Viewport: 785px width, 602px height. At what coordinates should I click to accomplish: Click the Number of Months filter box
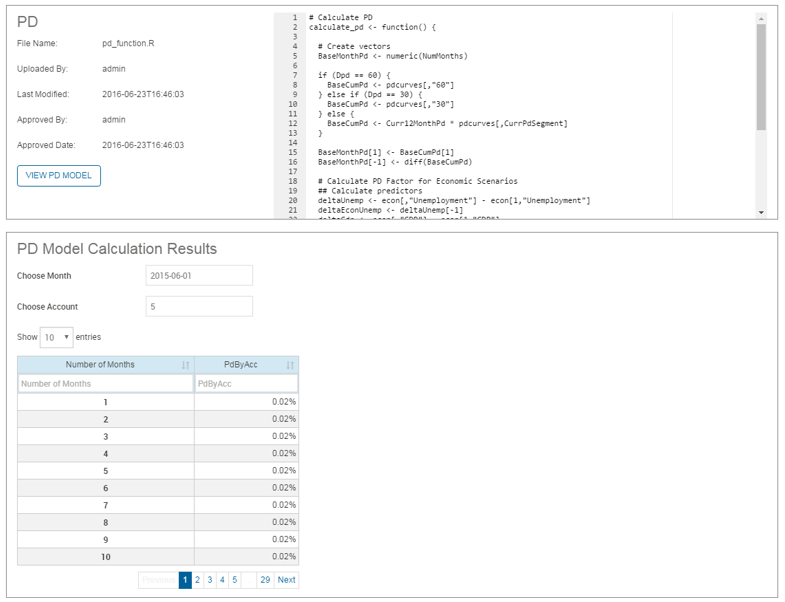(105, 383)
